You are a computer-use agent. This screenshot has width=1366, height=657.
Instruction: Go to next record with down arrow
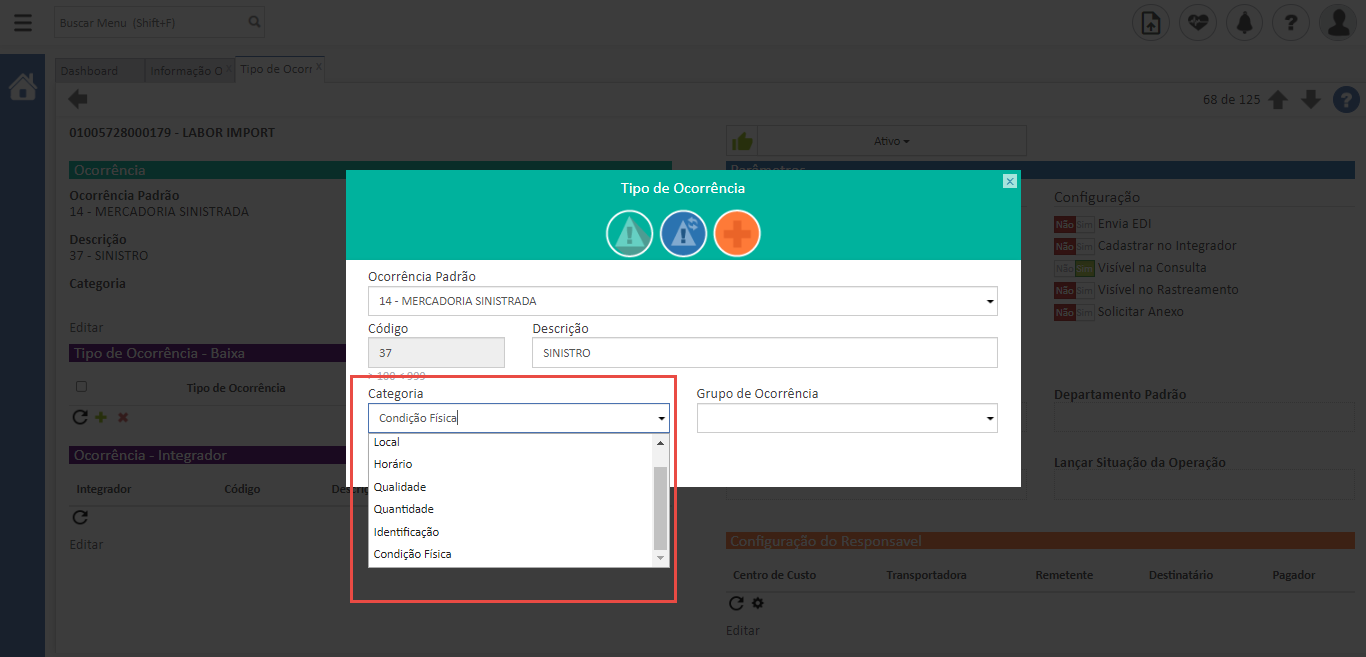point(1311,100)
